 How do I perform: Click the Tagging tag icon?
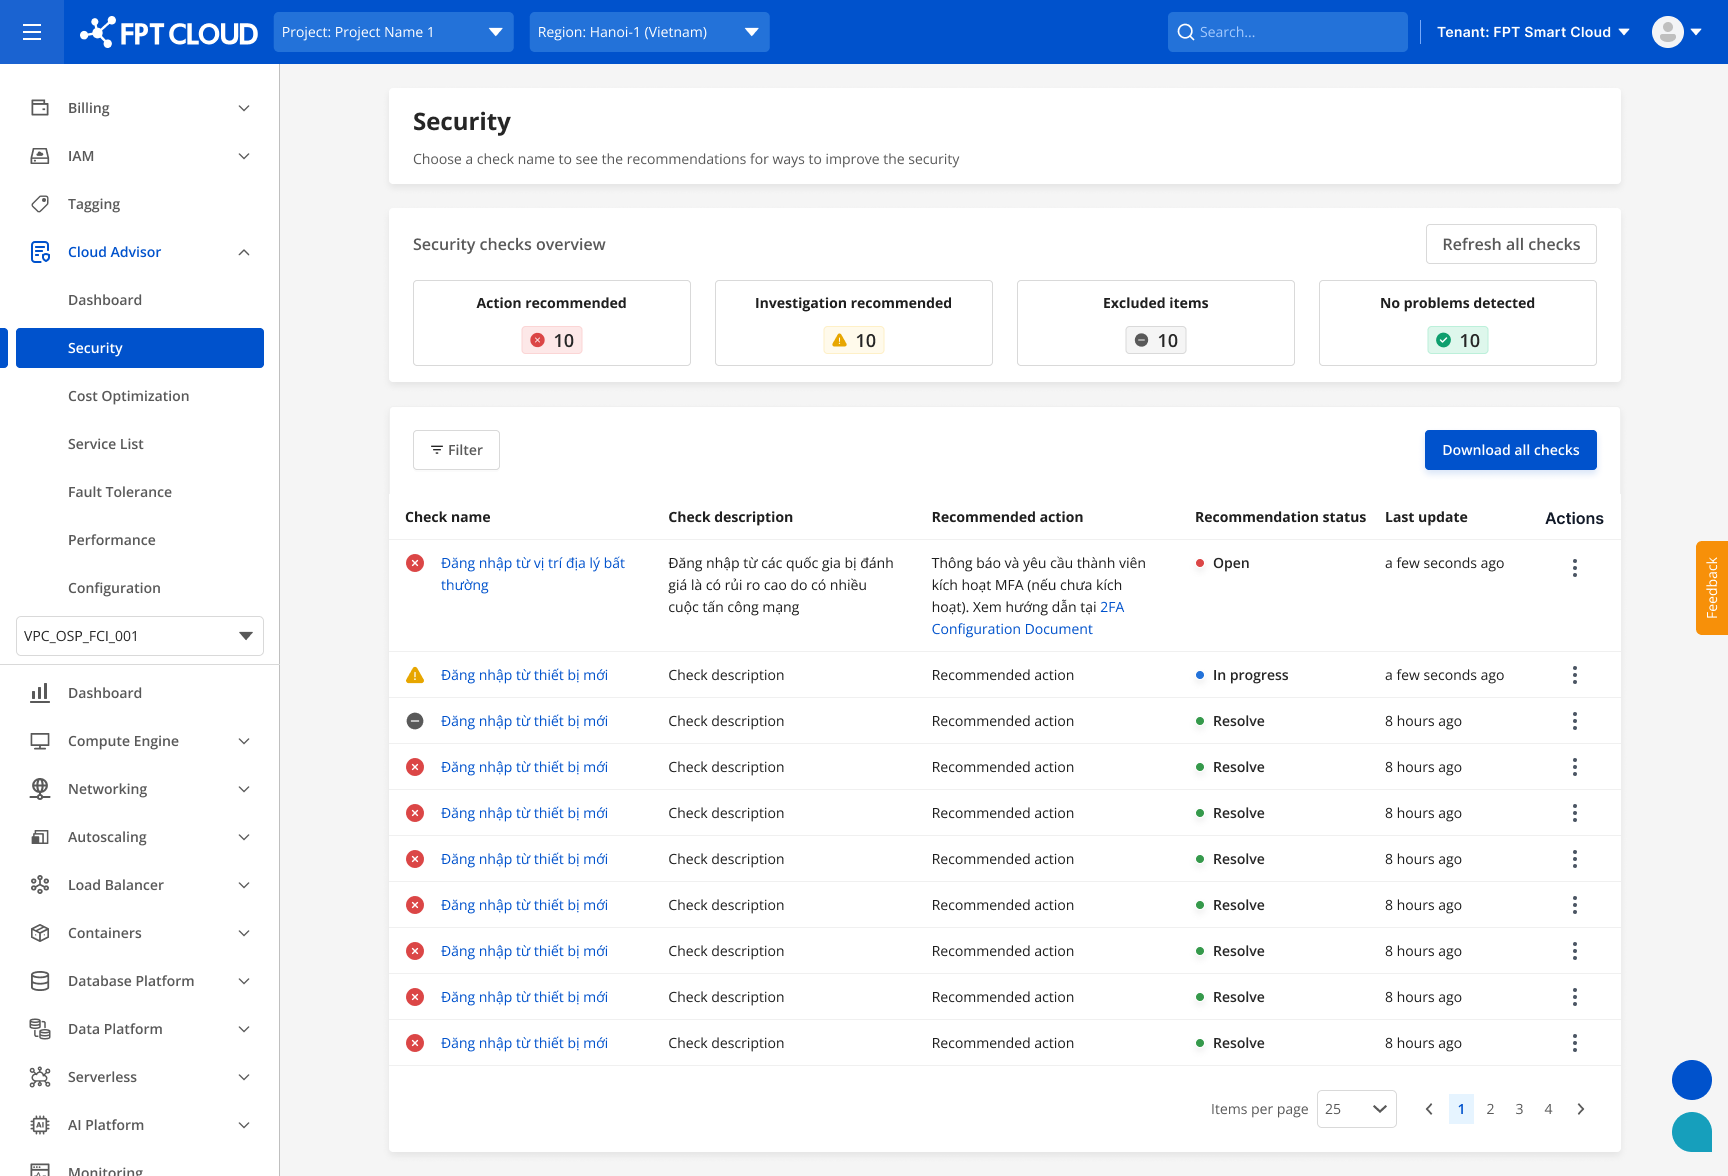pyautogui.click(x=40, y=204)
